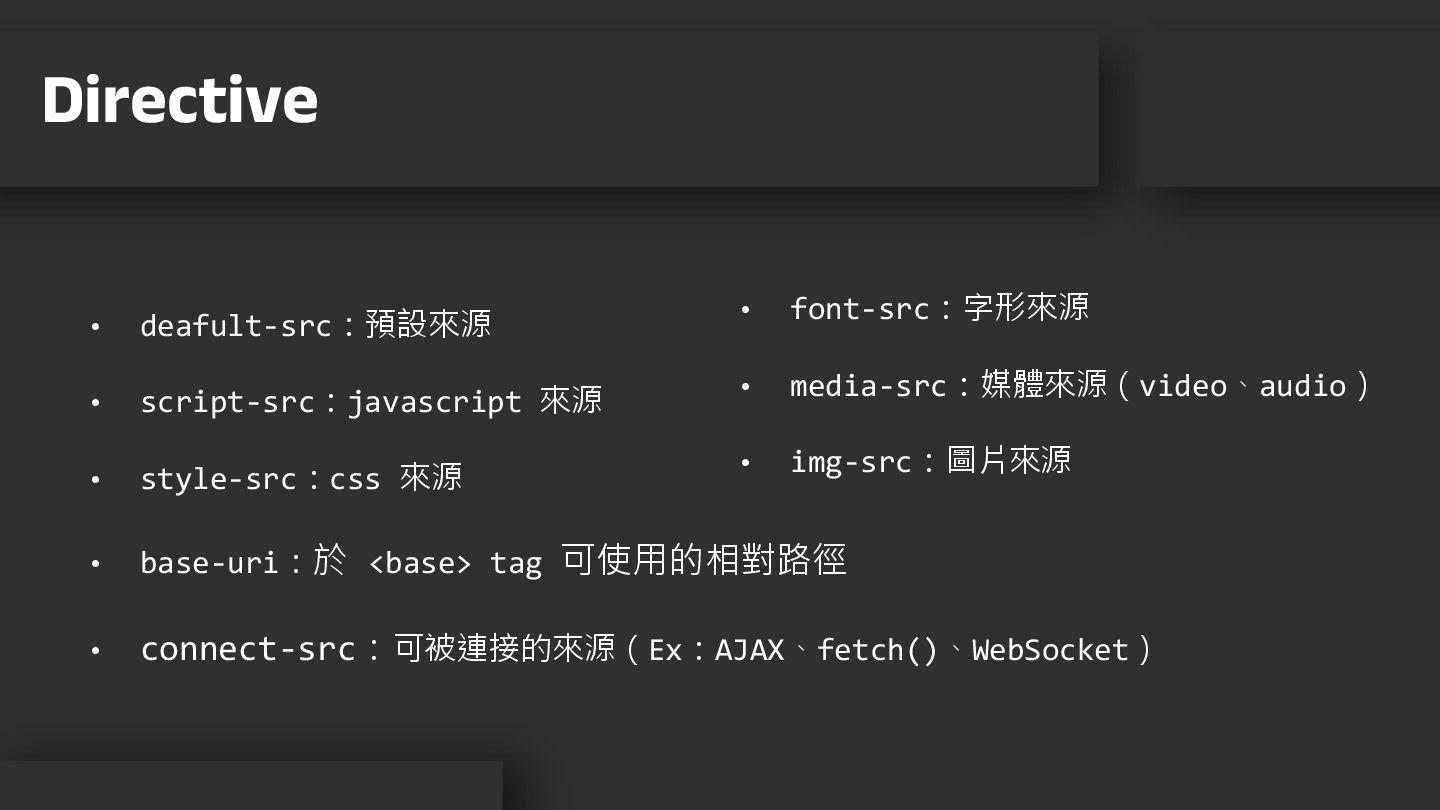This screenshot has width=1440, height=810.
Task: Click the base-uri directive label
Action: point(208,563)
